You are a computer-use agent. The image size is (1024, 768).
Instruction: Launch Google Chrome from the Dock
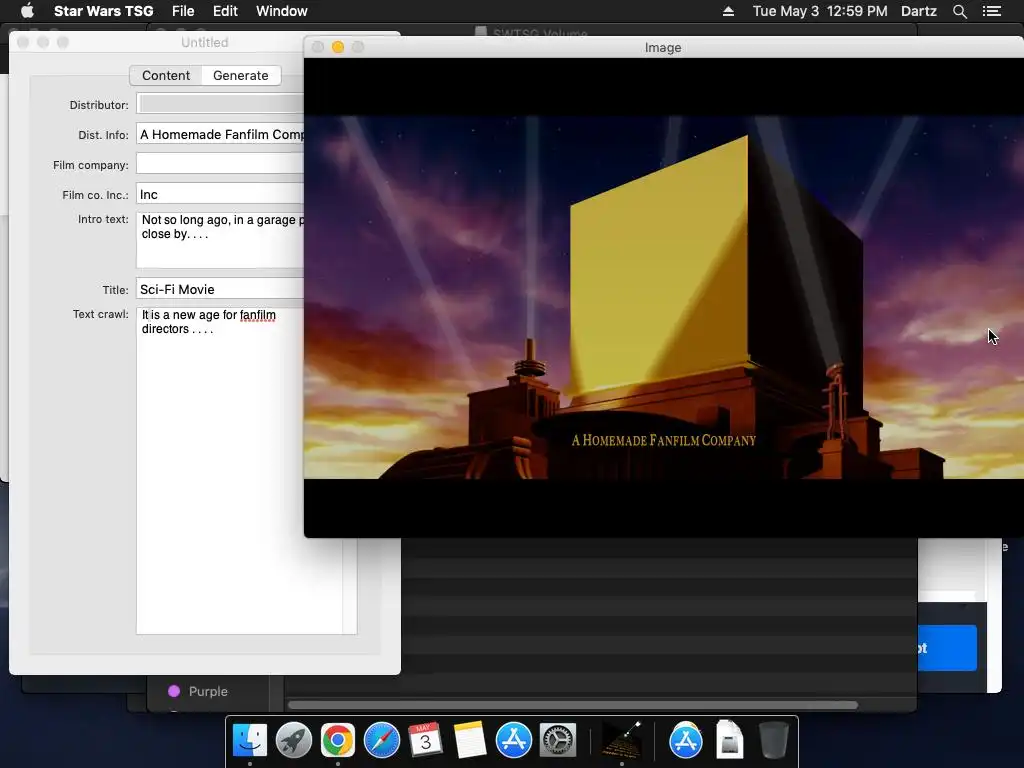tap(337, 741)
